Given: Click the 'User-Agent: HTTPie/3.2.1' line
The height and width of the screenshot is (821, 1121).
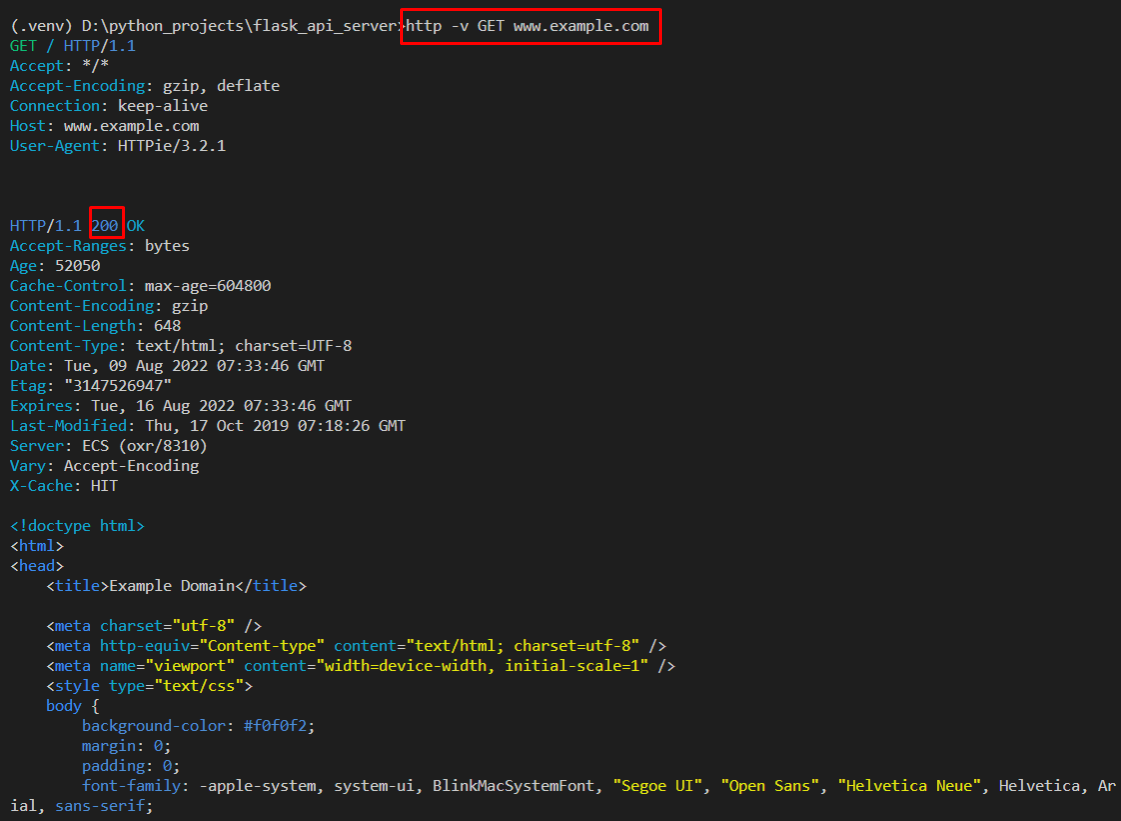Looking at the screenshot, I should pos(118,146).
